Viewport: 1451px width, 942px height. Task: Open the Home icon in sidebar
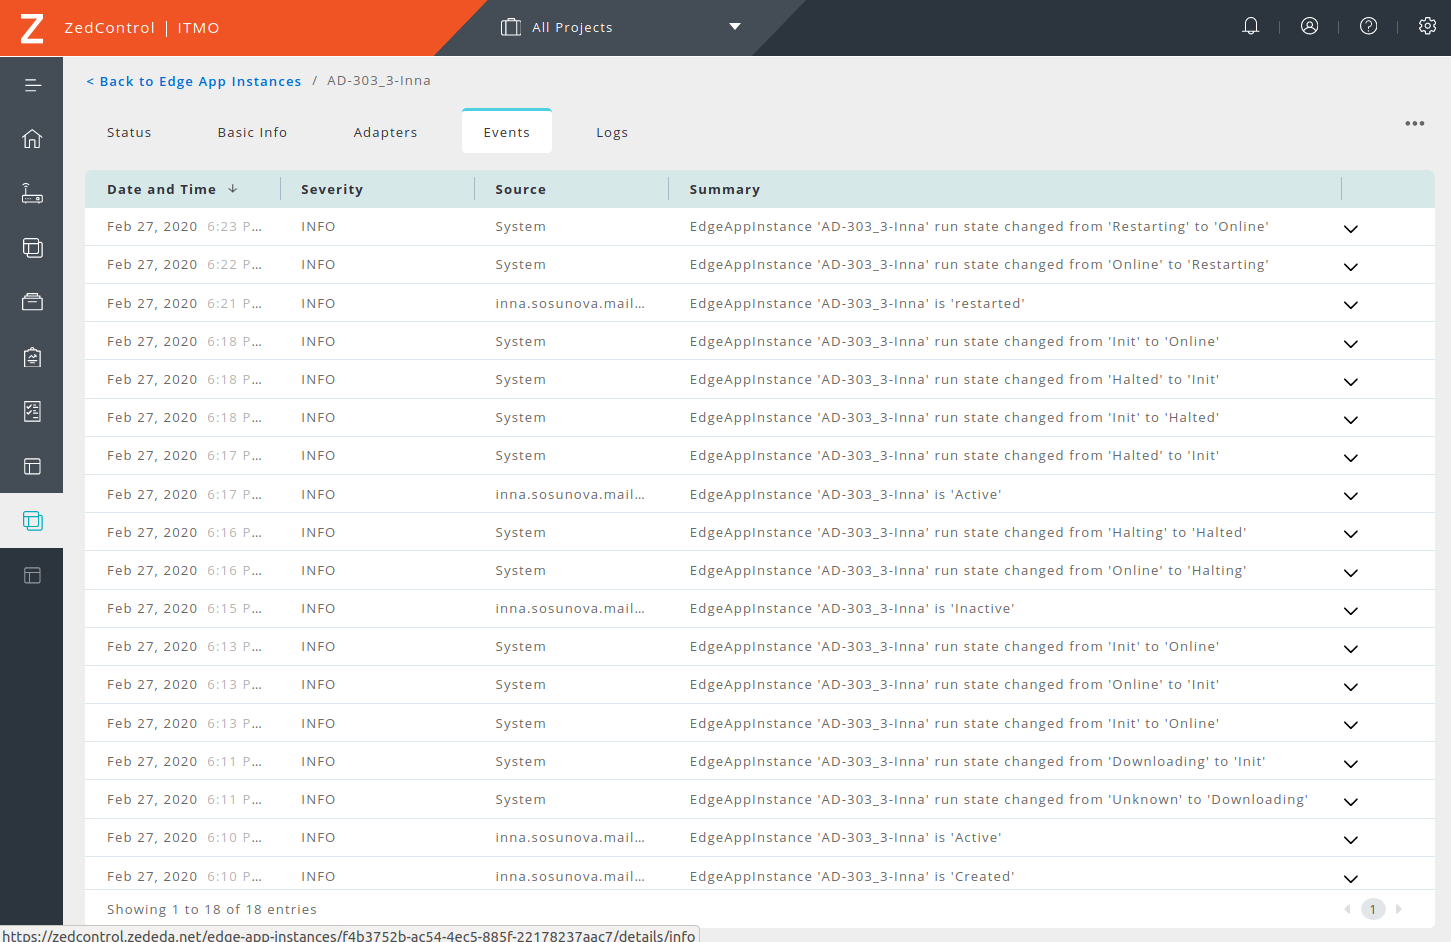coord(32,139)
